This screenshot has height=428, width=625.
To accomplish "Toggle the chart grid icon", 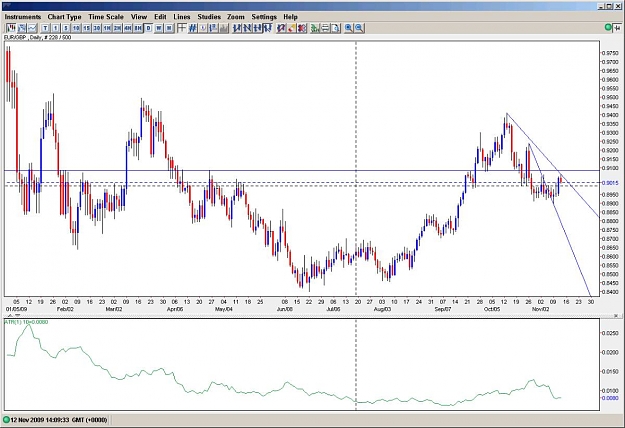I will click(192, 28).
